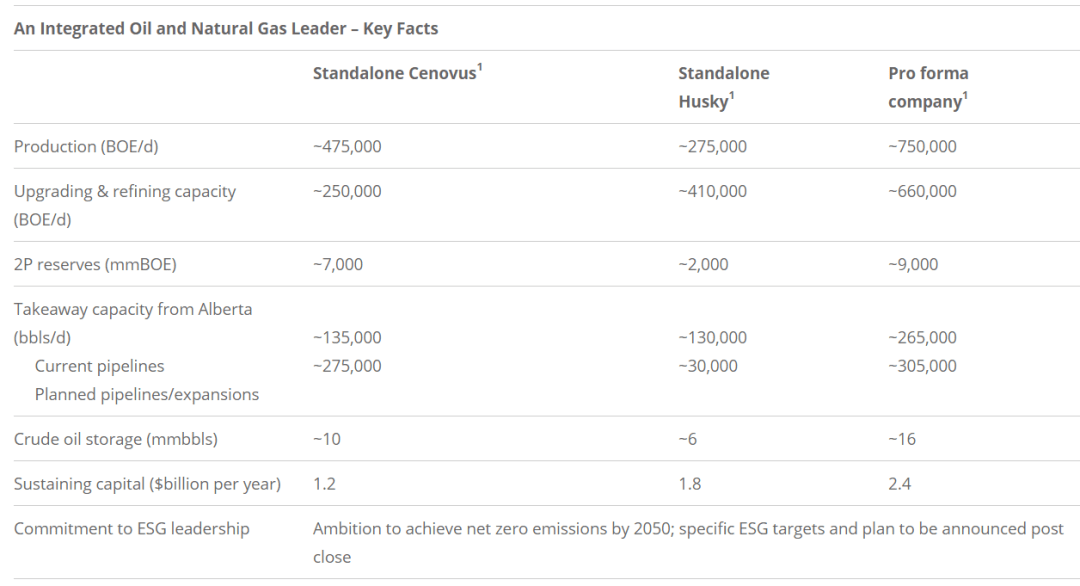Click the Commitment to ESG leadership label
The image size is (1080, 586).
point(132,528)
